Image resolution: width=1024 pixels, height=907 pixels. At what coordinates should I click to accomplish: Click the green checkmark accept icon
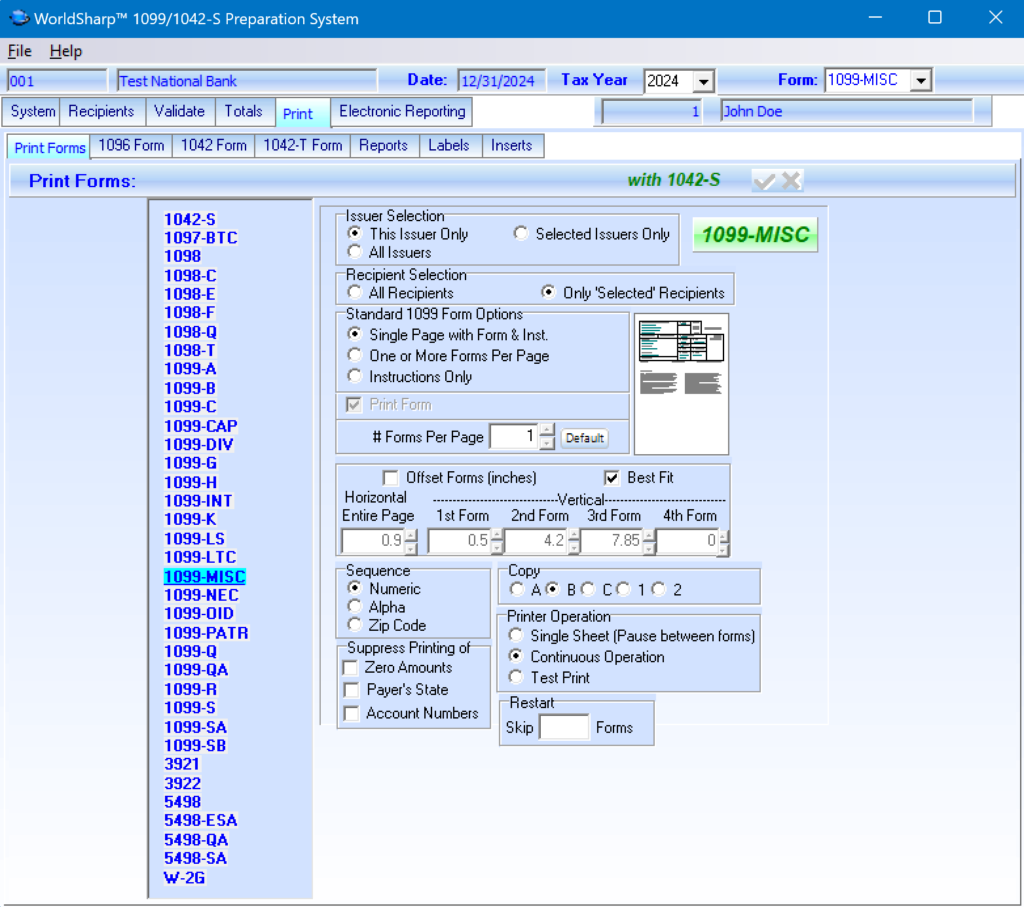(764, 181)
